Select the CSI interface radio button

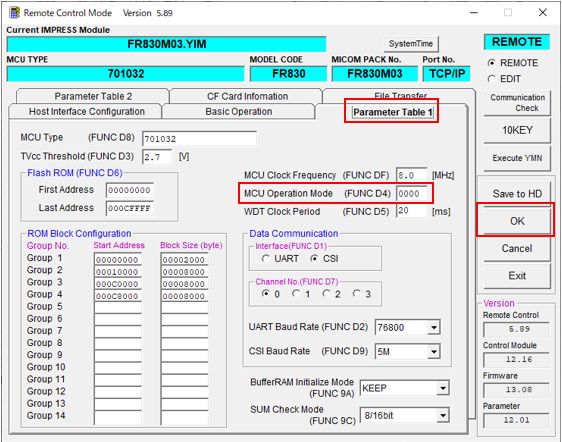(314, 258)
